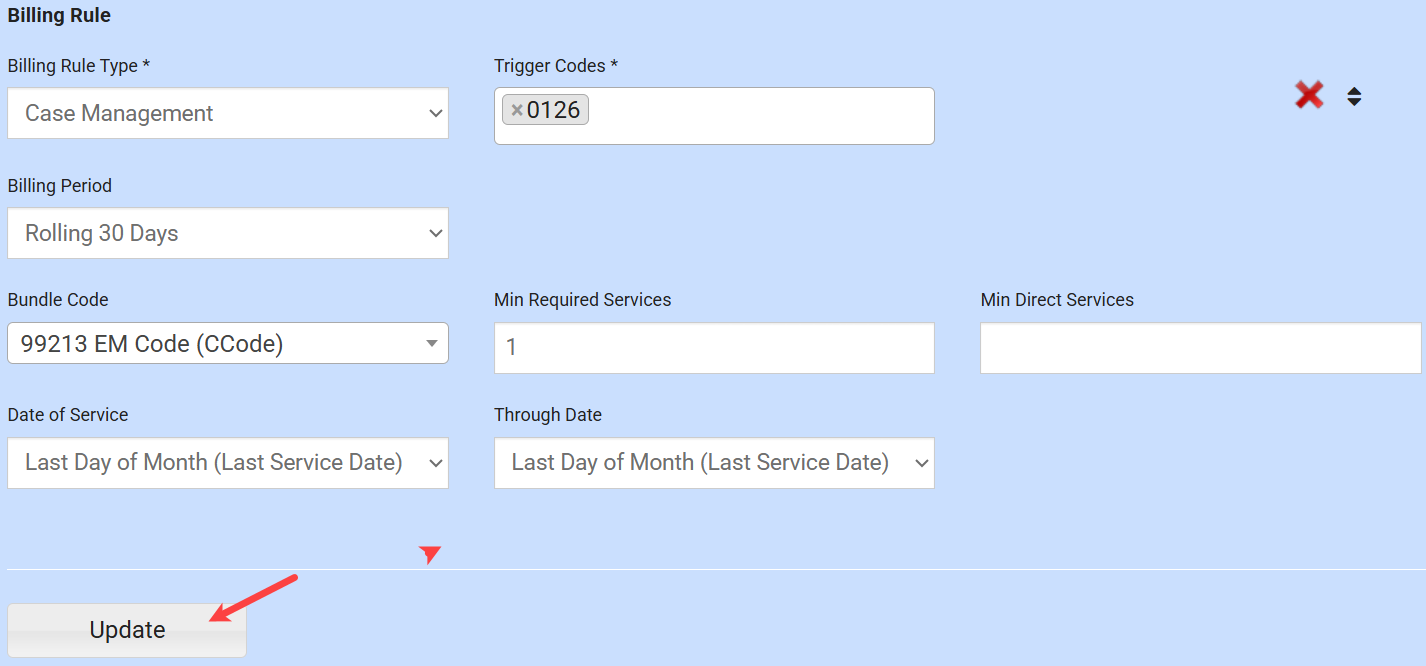Remove the 0126 trigger code tag
This screenshot has width=1426, height=666.
(x=517, y=111)
